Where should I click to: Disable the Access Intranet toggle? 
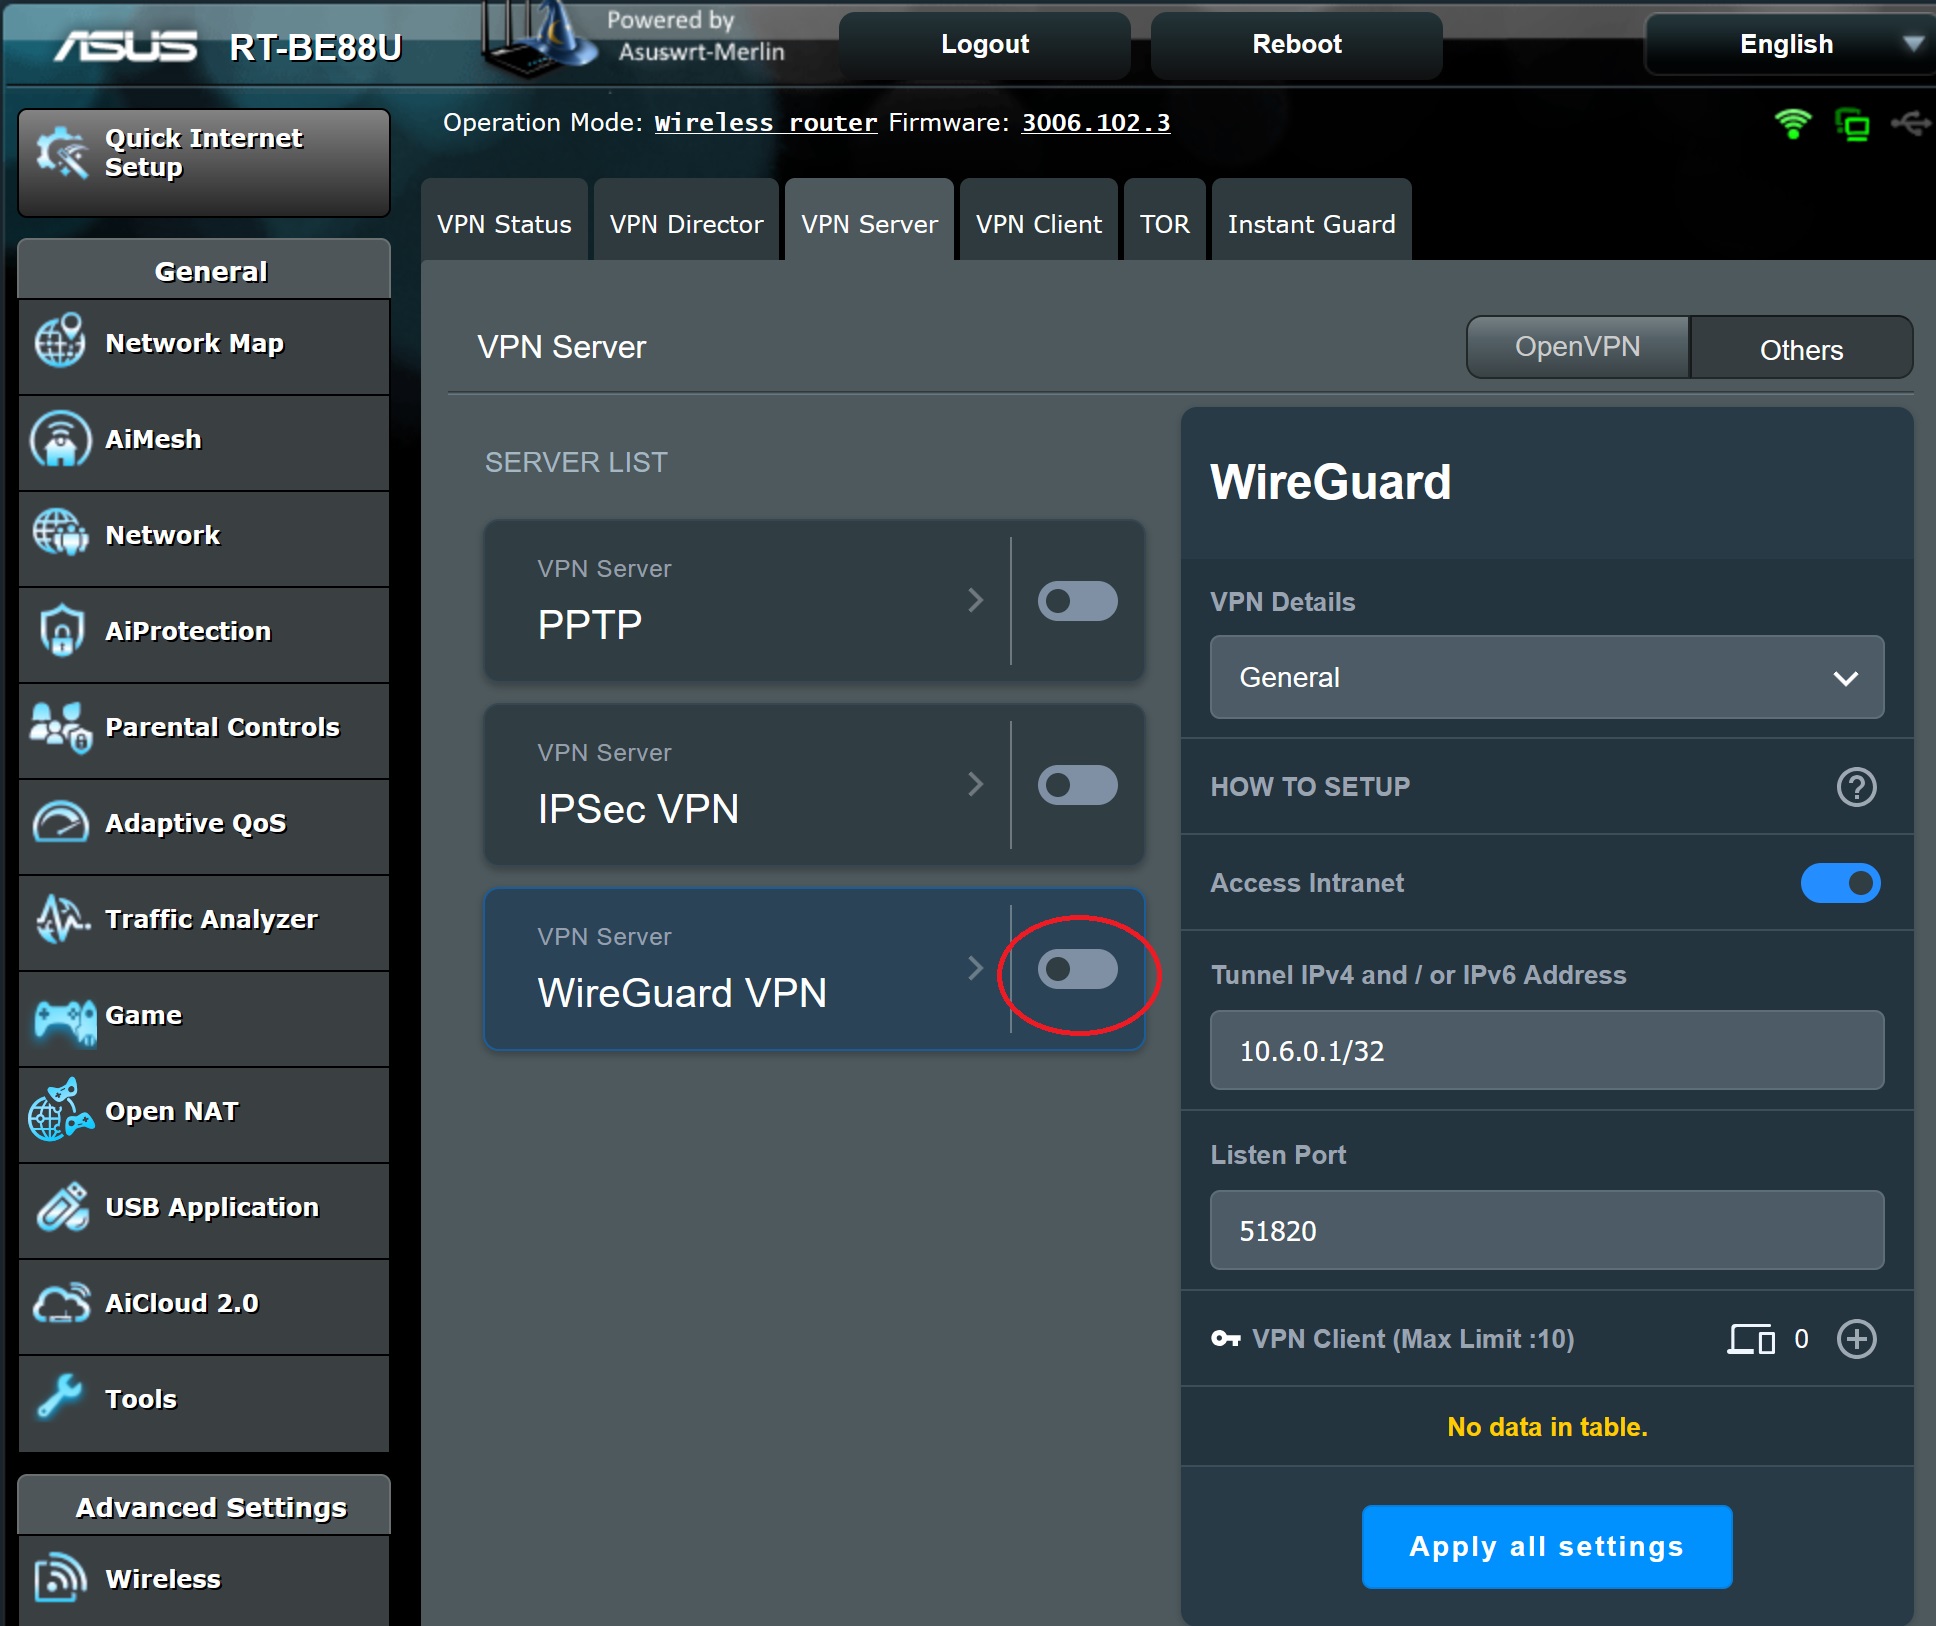(1840, 883)
